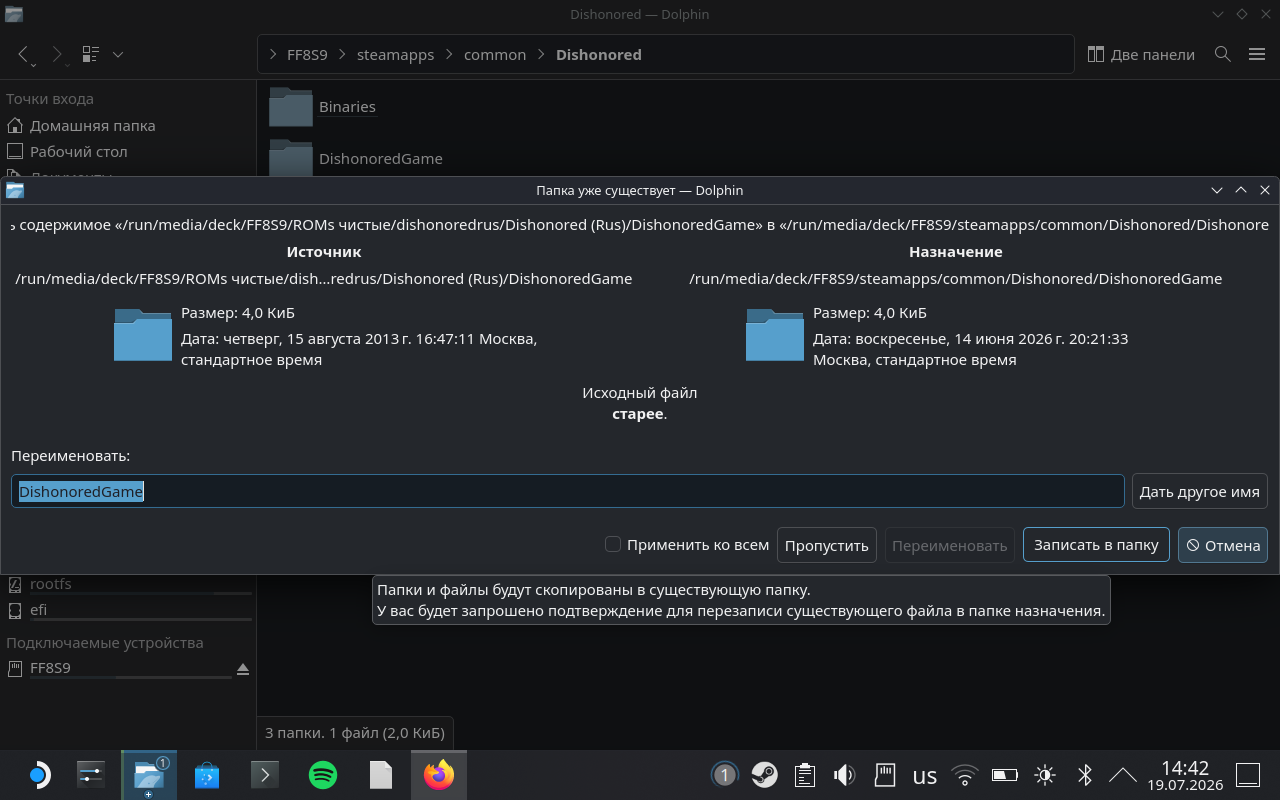
Task: Select Dishonored in the breadcrumb
Action: (x=599, y=54)
